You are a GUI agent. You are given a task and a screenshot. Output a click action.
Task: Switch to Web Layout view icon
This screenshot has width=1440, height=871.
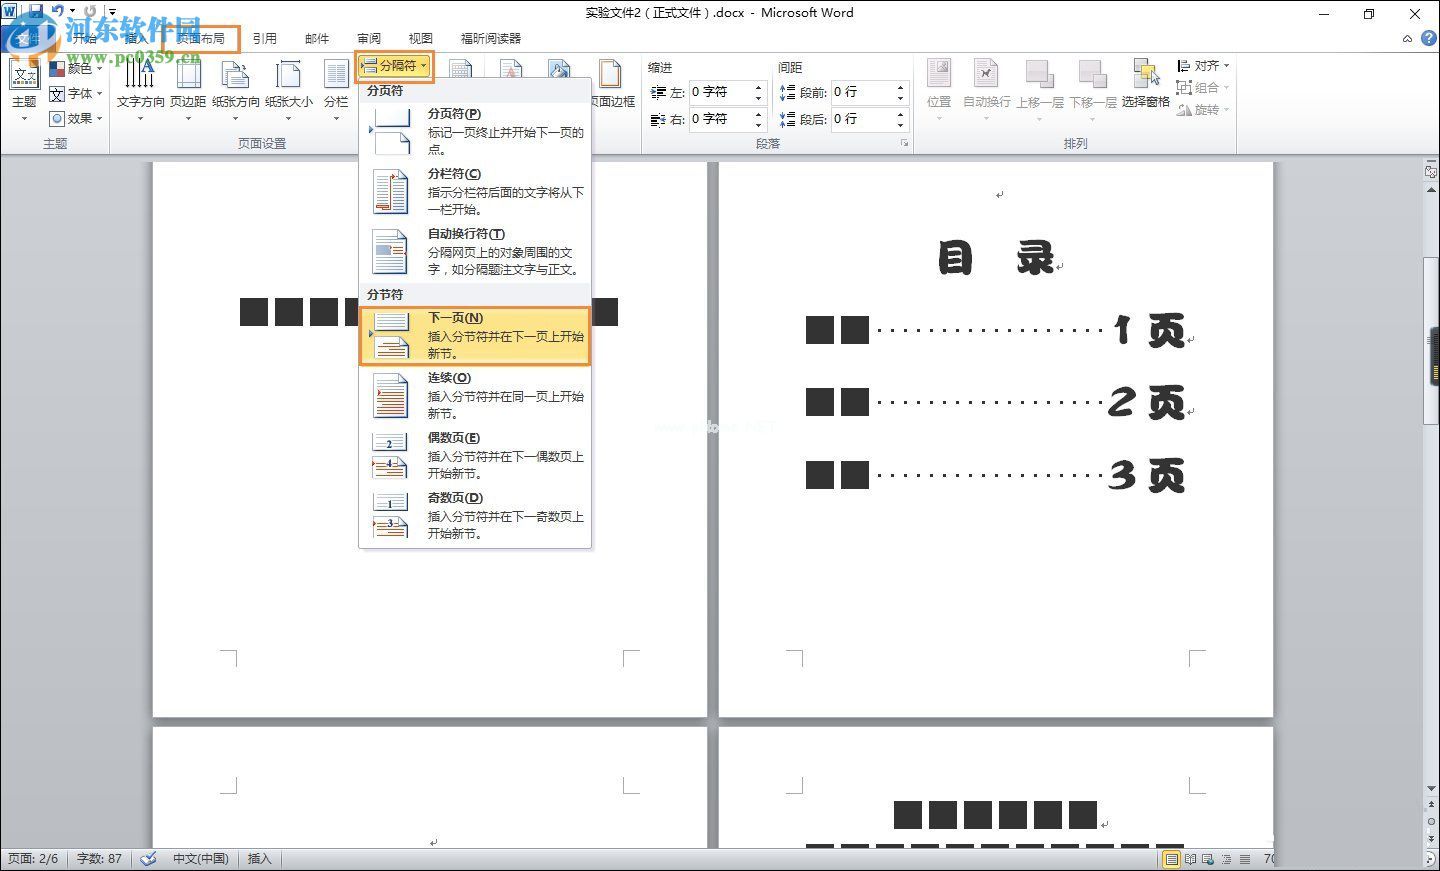[1208, 859]
